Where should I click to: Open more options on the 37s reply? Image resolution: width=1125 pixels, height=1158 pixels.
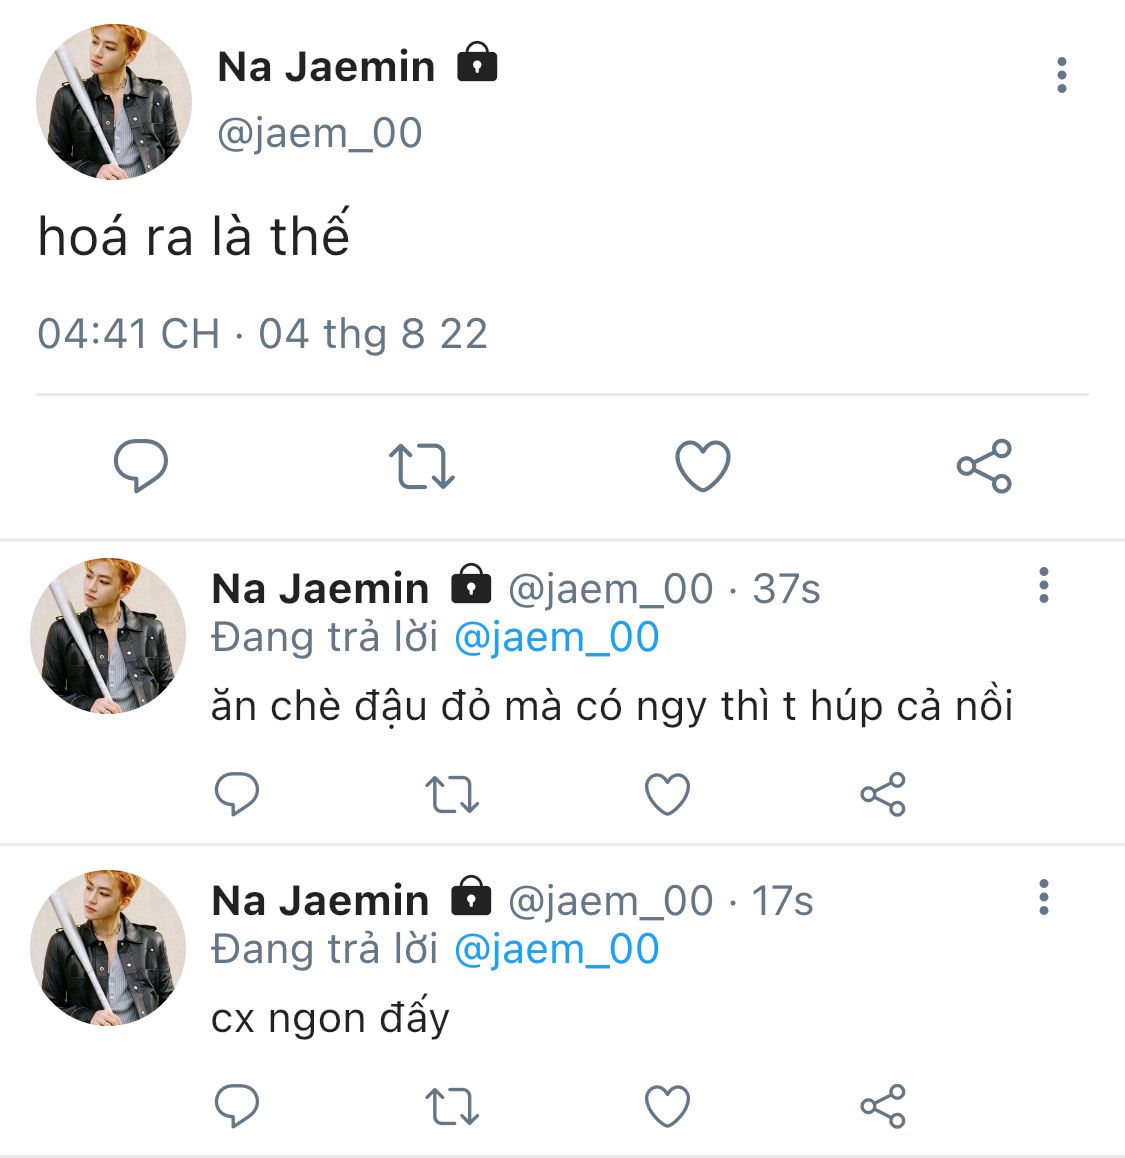pyautogui.click(x=1043, y=585)
